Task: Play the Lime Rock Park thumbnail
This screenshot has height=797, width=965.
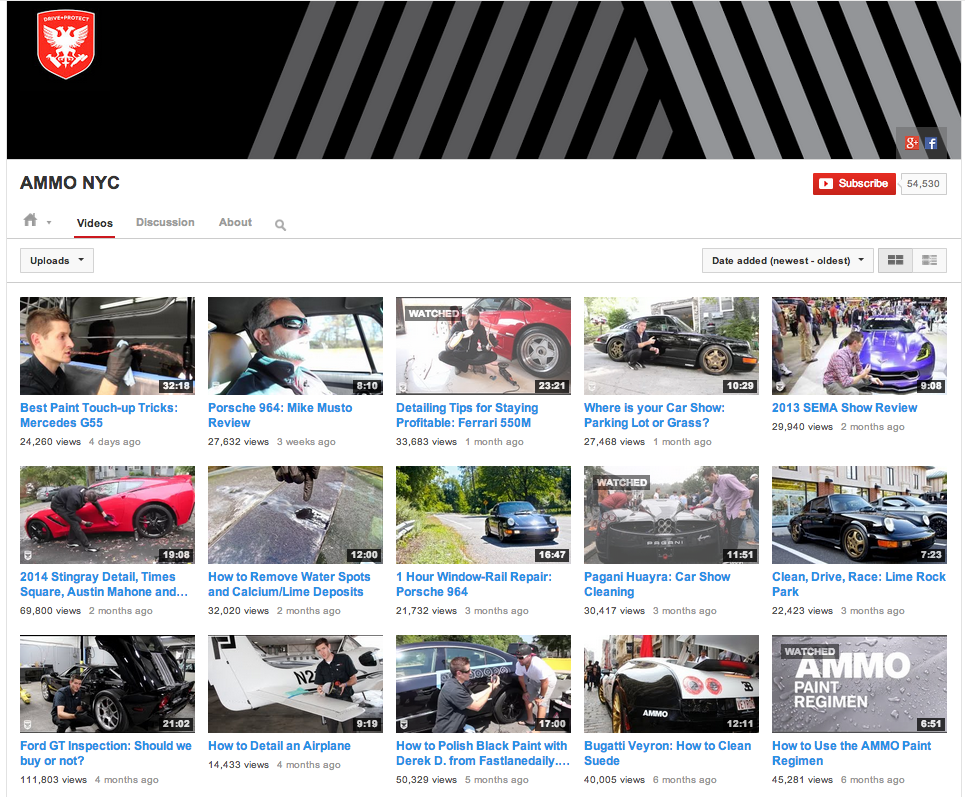Action: pos(859,515)
